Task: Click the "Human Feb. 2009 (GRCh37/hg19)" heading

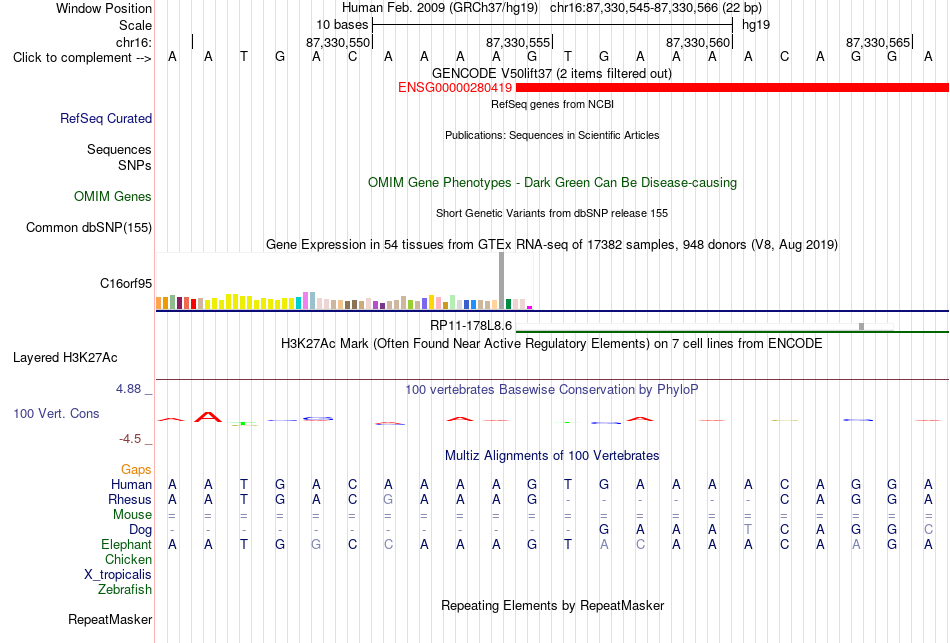Action: pos(440,8)
